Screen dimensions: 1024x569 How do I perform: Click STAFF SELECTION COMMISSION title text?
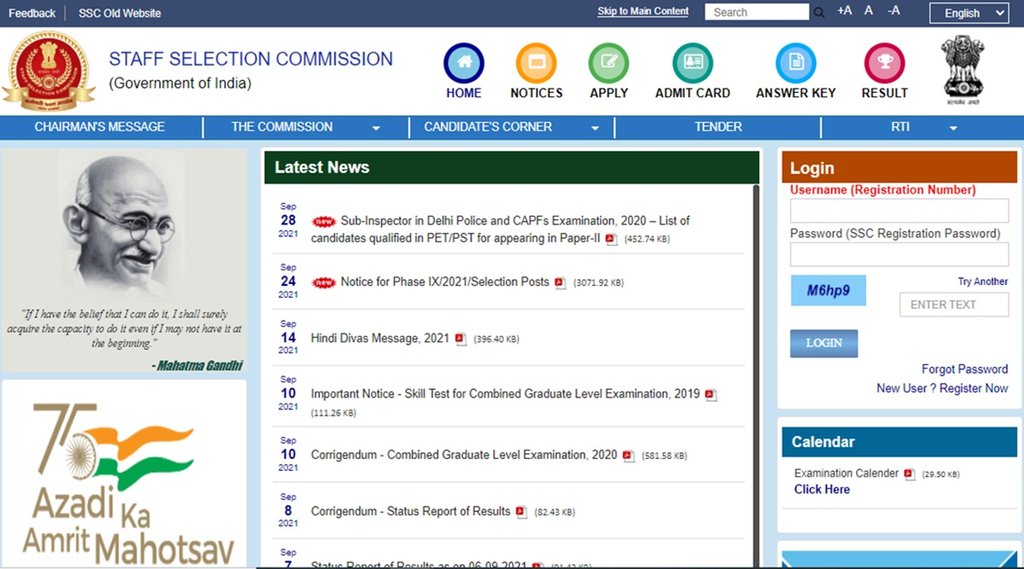pyautogui.click(x=251, y=59)
